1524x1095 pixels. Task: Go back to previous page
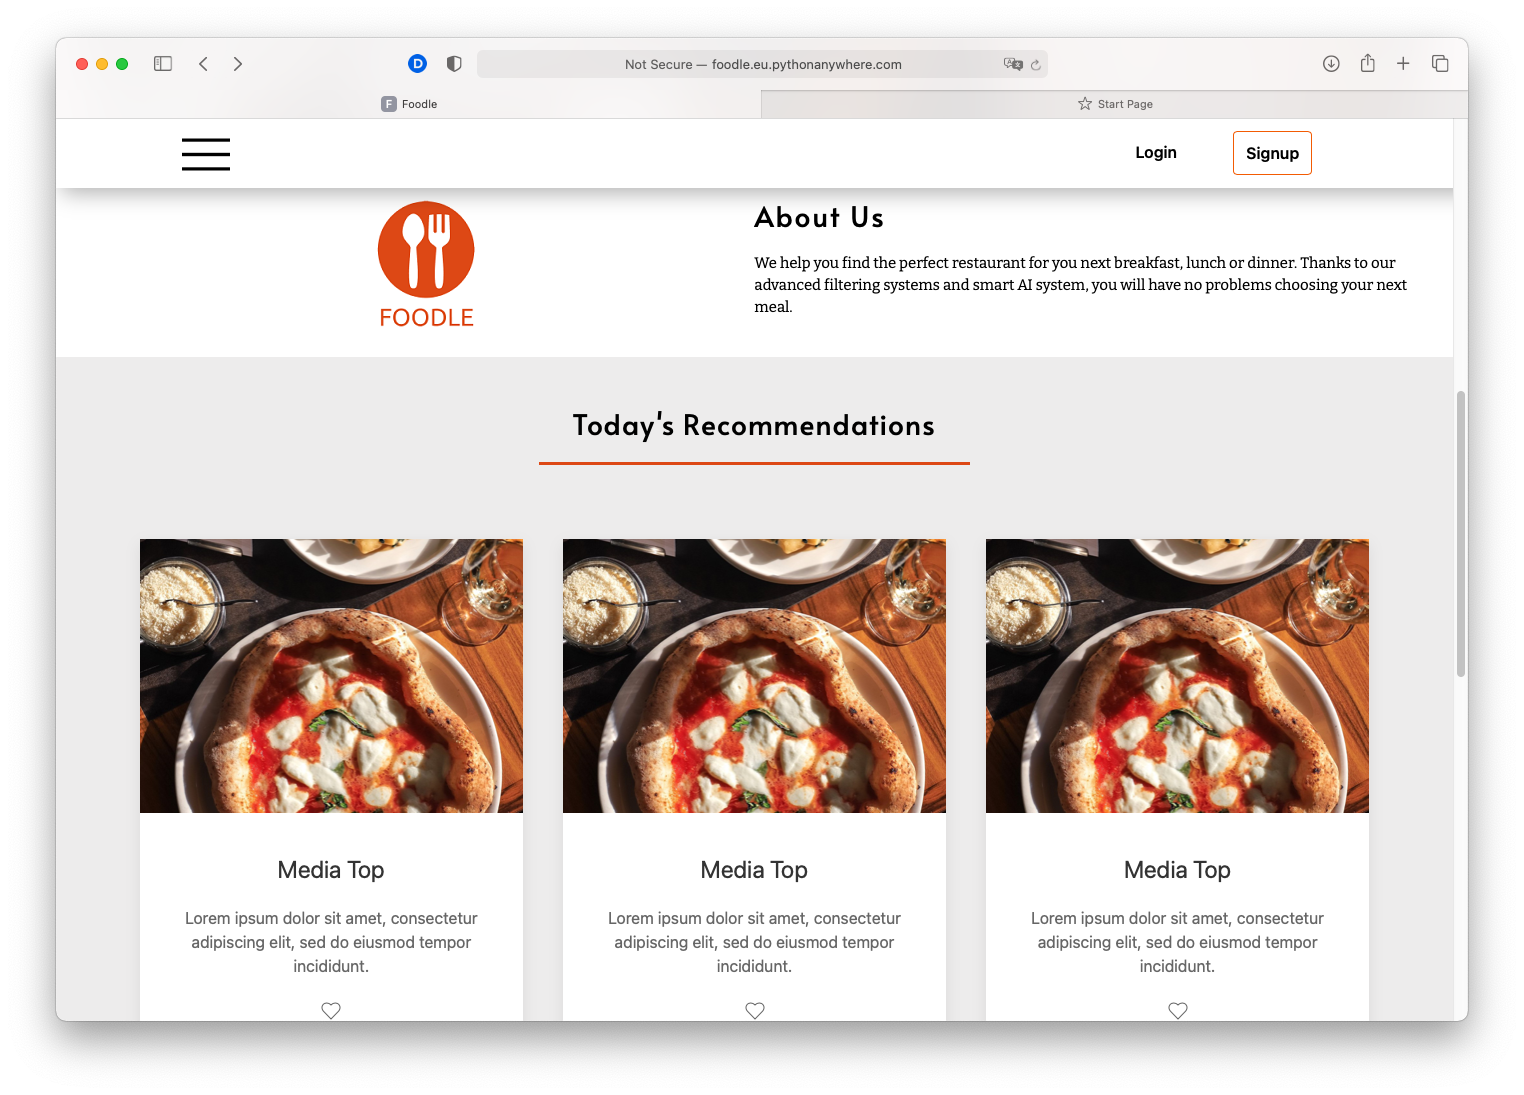[x=203, y=64]
